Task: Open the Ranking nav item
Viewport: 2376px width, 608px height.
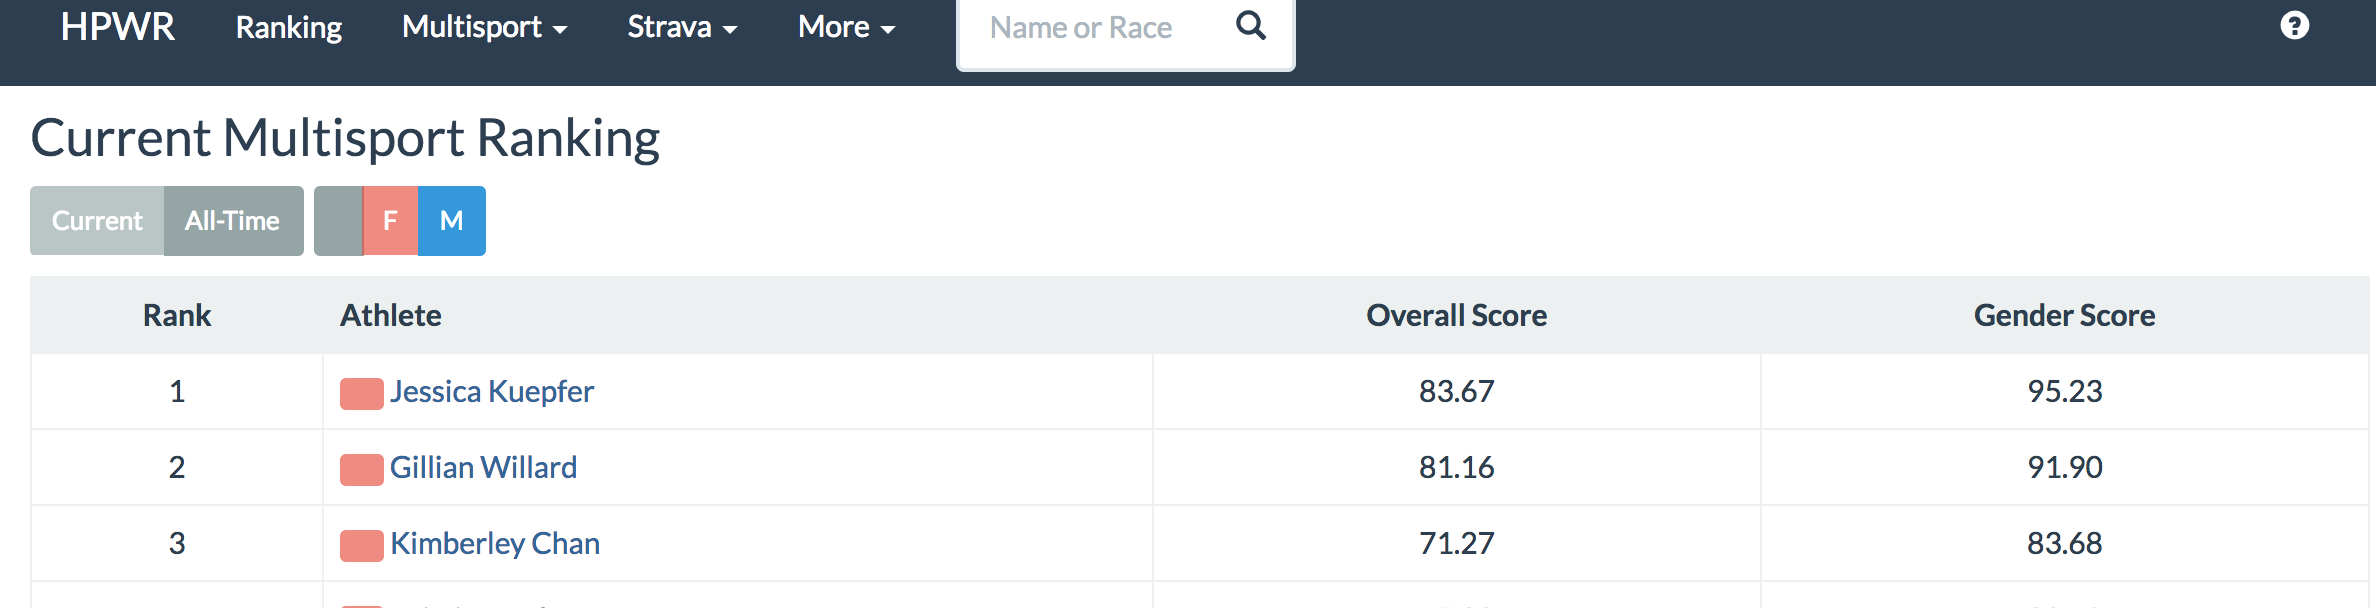Action: (x=289, y=27)
